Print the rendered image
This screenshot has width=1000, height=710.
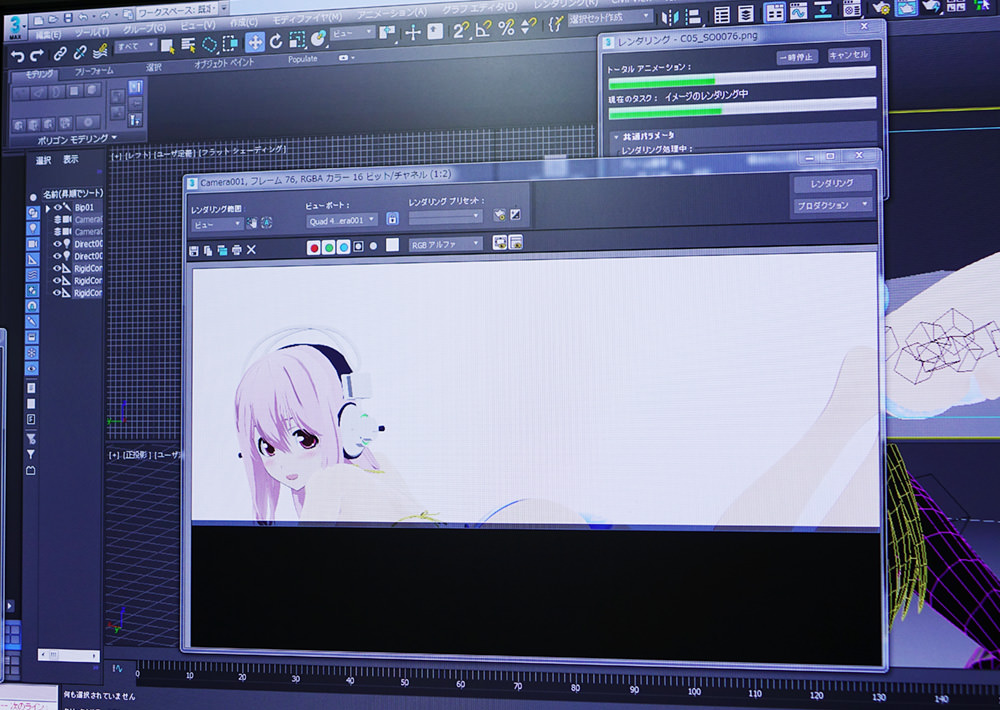237,250
